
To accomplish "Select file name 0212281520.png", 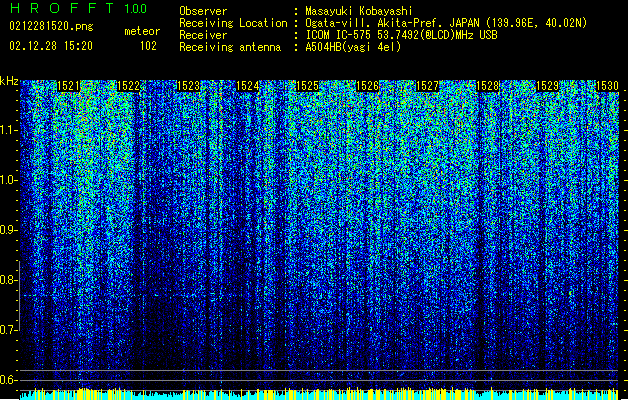I will (51, 27).
